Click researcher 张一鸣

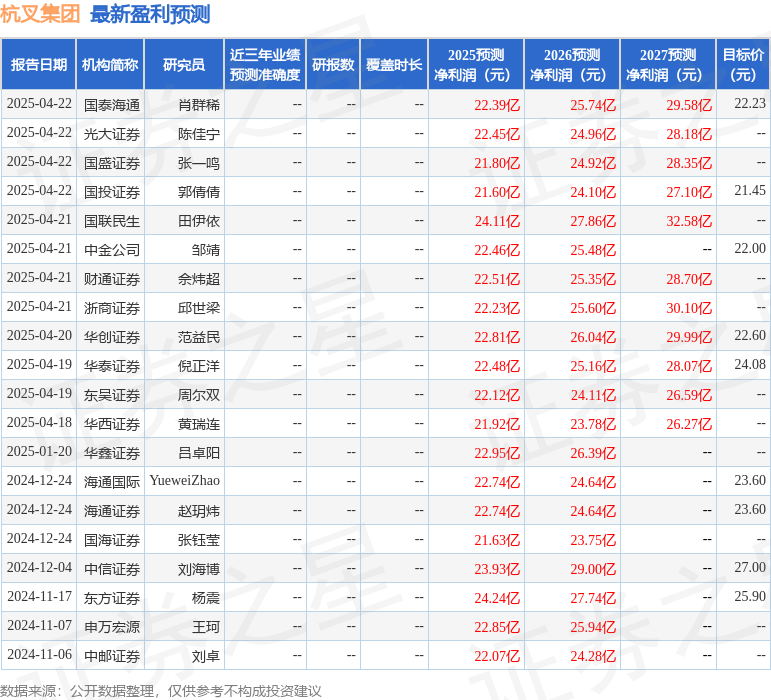[x=199, y=163]
